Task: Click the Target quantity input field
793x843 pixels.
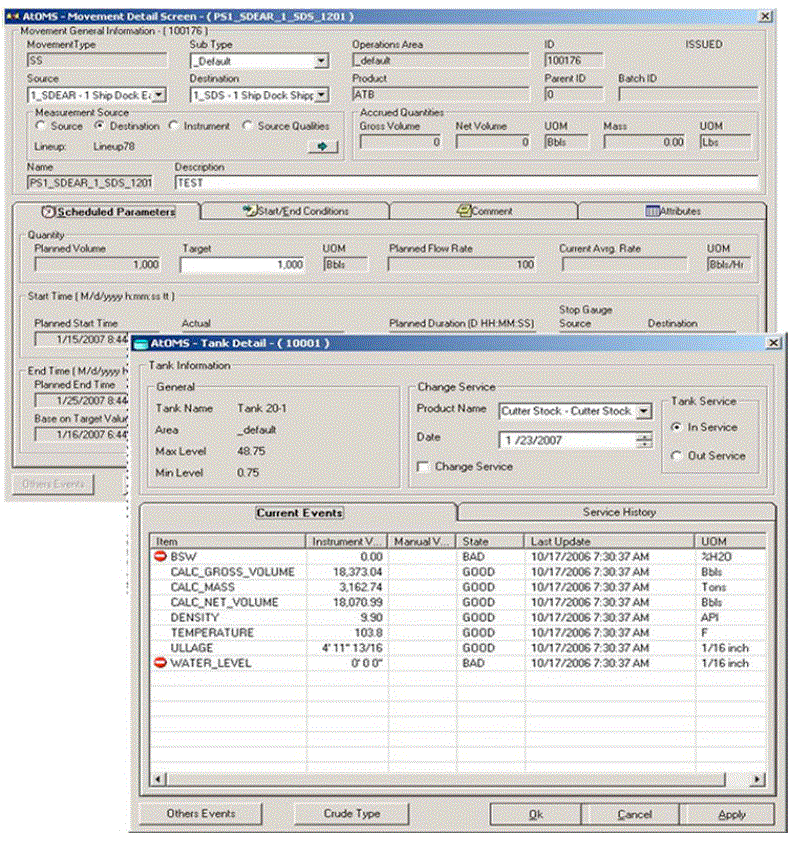Action: click(242, 265)
